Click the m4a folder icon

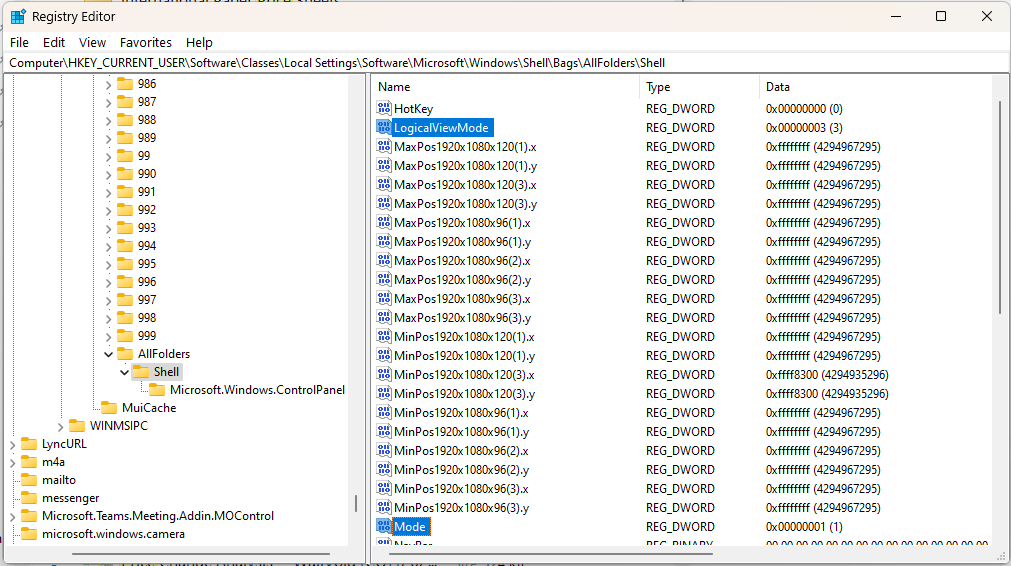[x=29, y=462]
